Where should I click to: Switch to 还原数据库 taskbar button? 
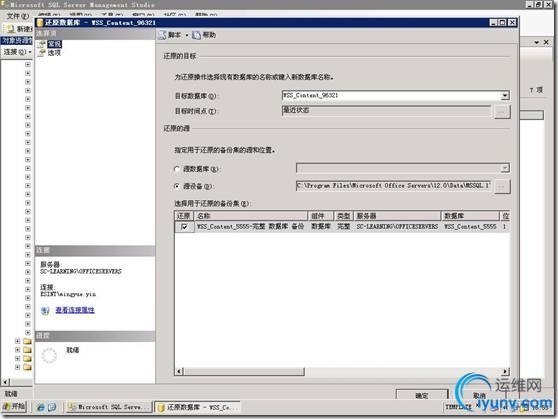pos(198,407)
